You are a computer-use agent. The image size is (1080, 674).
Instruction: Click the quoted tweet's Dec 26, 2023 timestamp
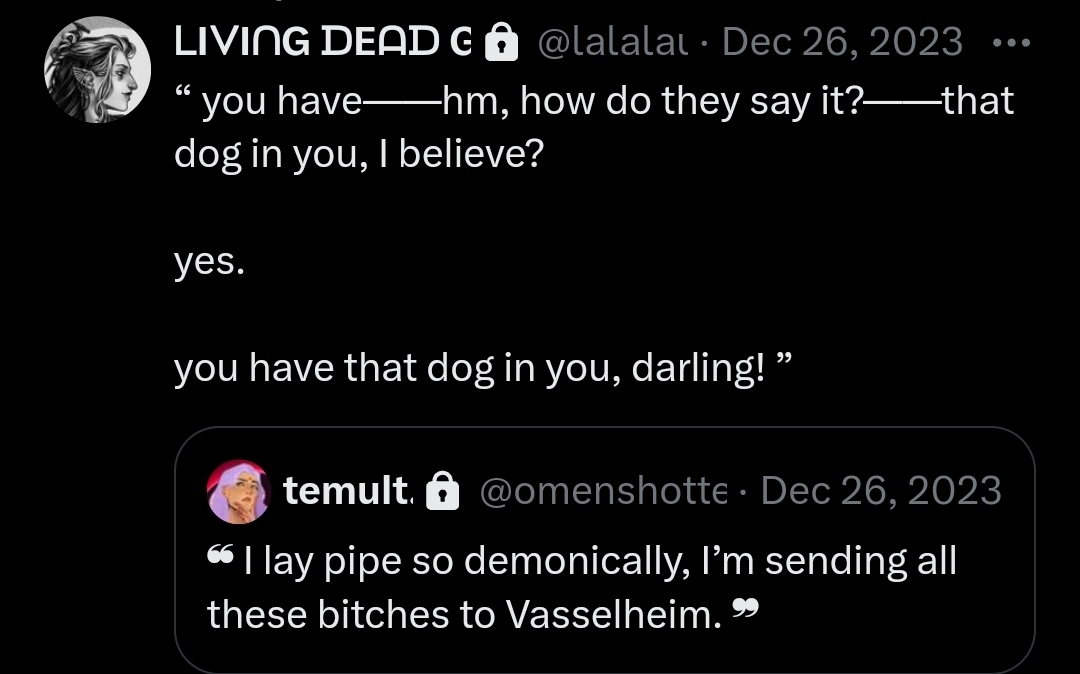pos(881,491)
